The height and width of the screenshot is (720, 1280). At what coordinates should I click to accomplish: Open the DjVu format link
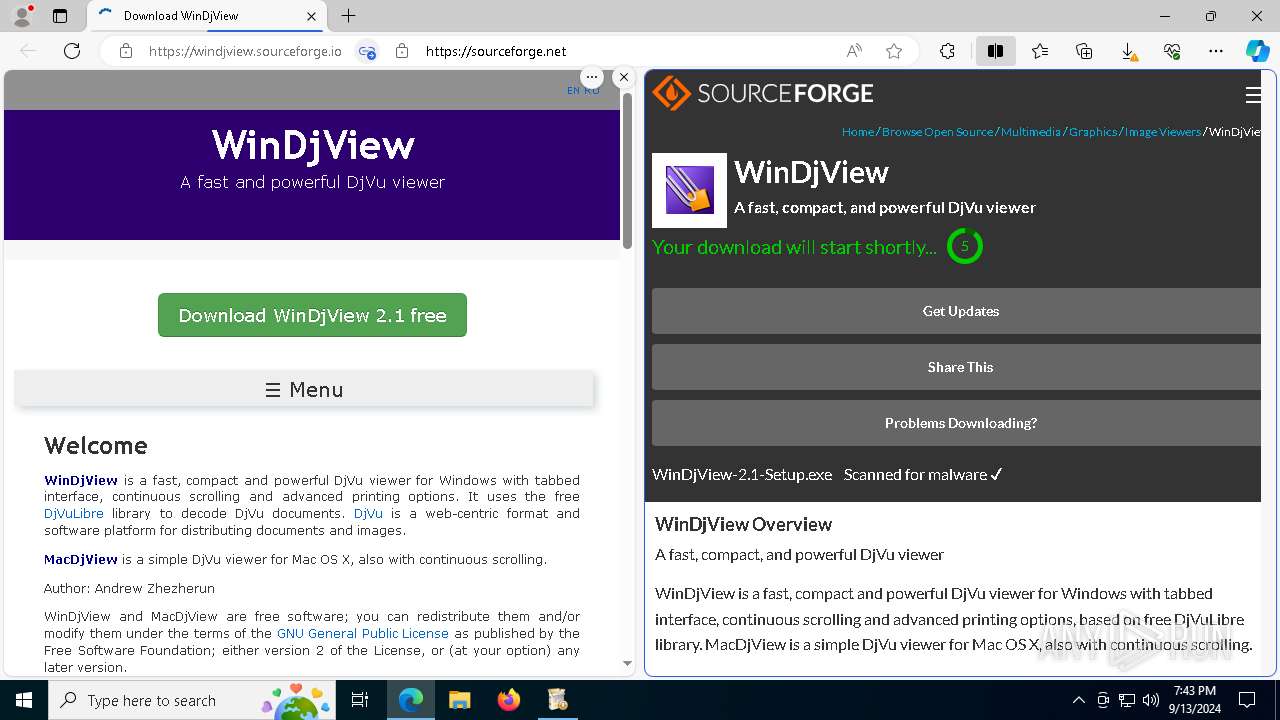pyautogui.click(x=368, y=513)
